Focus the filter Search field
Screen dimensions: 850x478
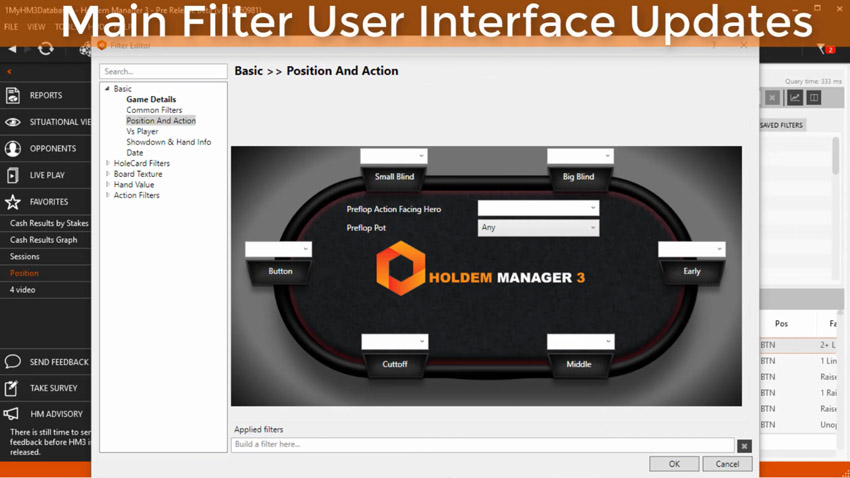click(x=163, y=72)
